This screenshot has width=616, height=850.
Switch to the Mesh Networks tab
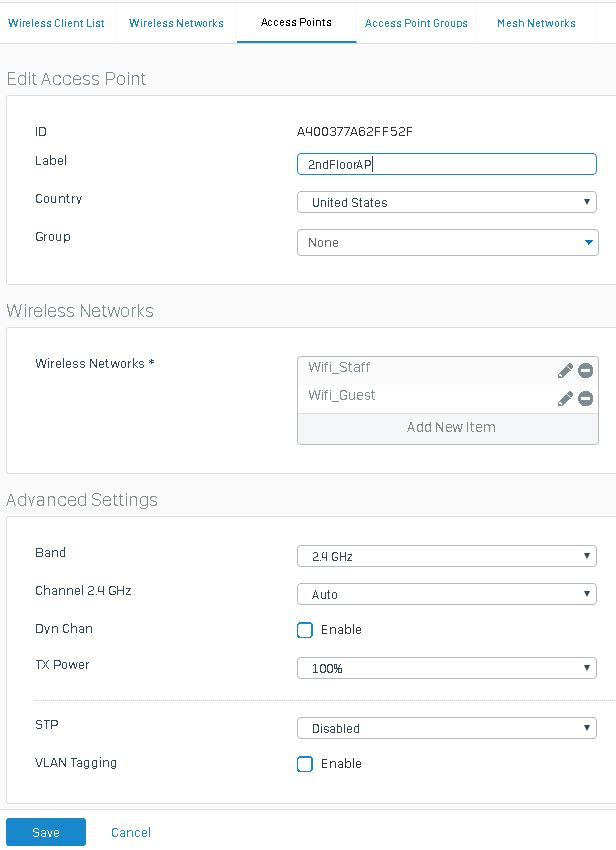pyautogui.click(x=536, y=23)
